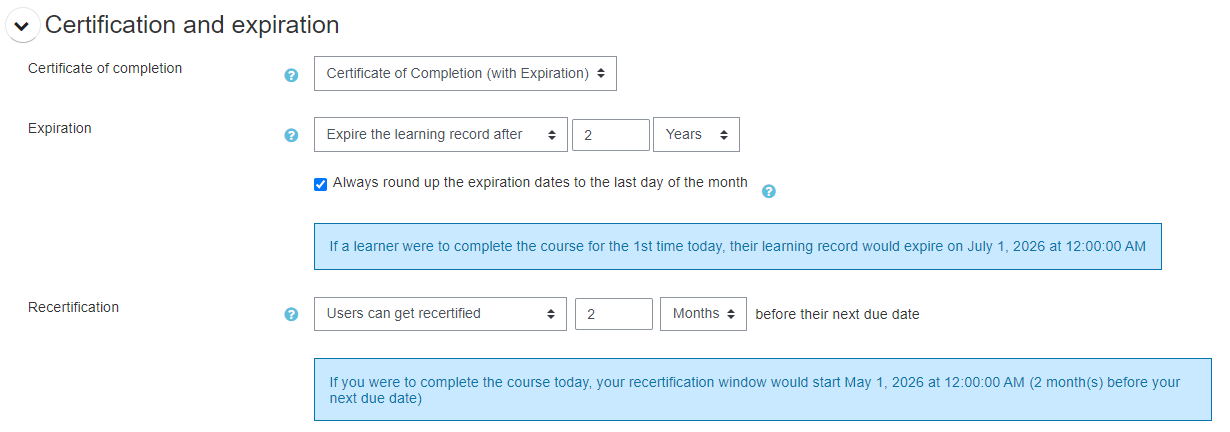Viewport: 1230px width, 432px height.
Task: Open the Users can get recertified dropdown
Action: click(440, 314)
